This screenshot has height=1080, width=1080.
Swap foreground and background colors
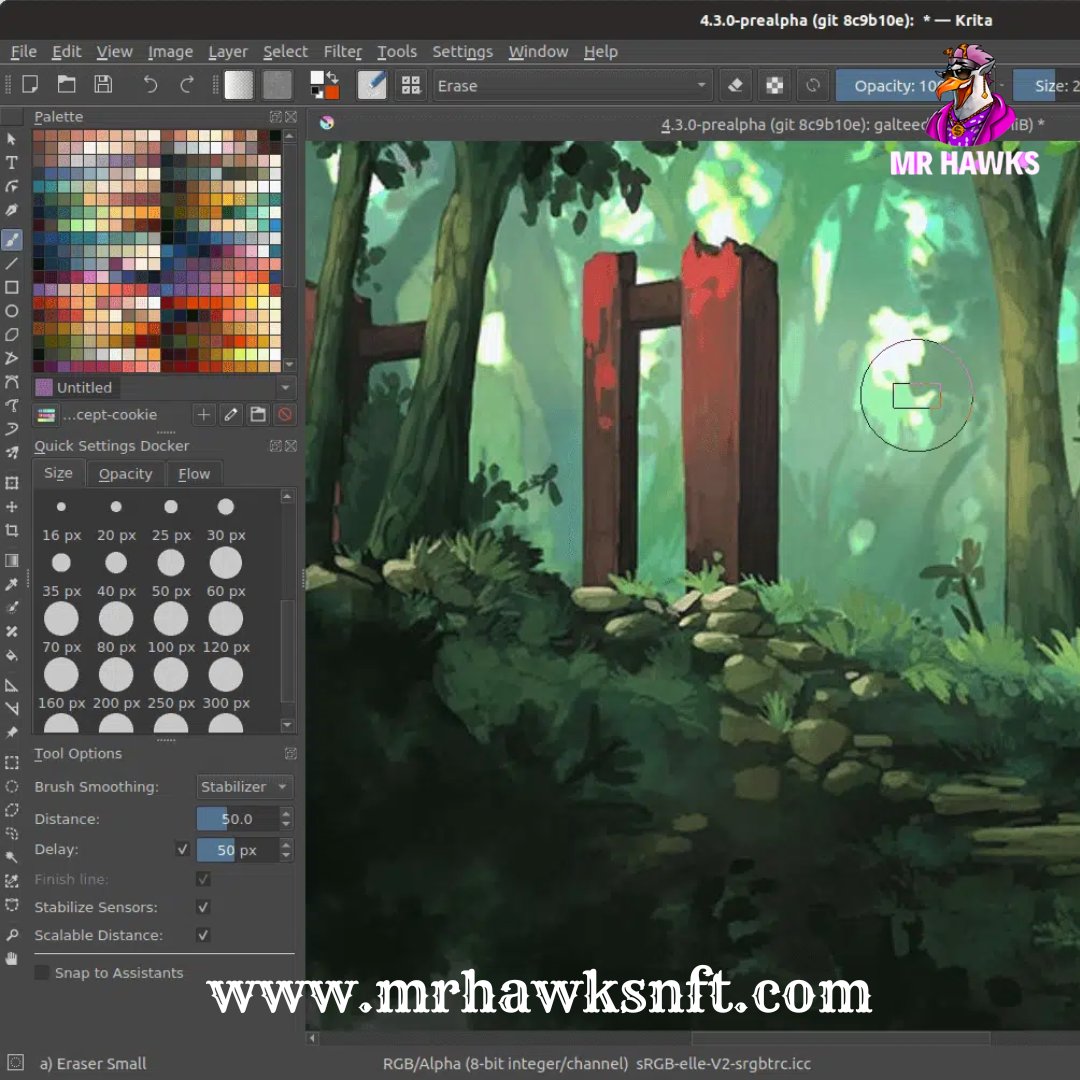[333, 76]
